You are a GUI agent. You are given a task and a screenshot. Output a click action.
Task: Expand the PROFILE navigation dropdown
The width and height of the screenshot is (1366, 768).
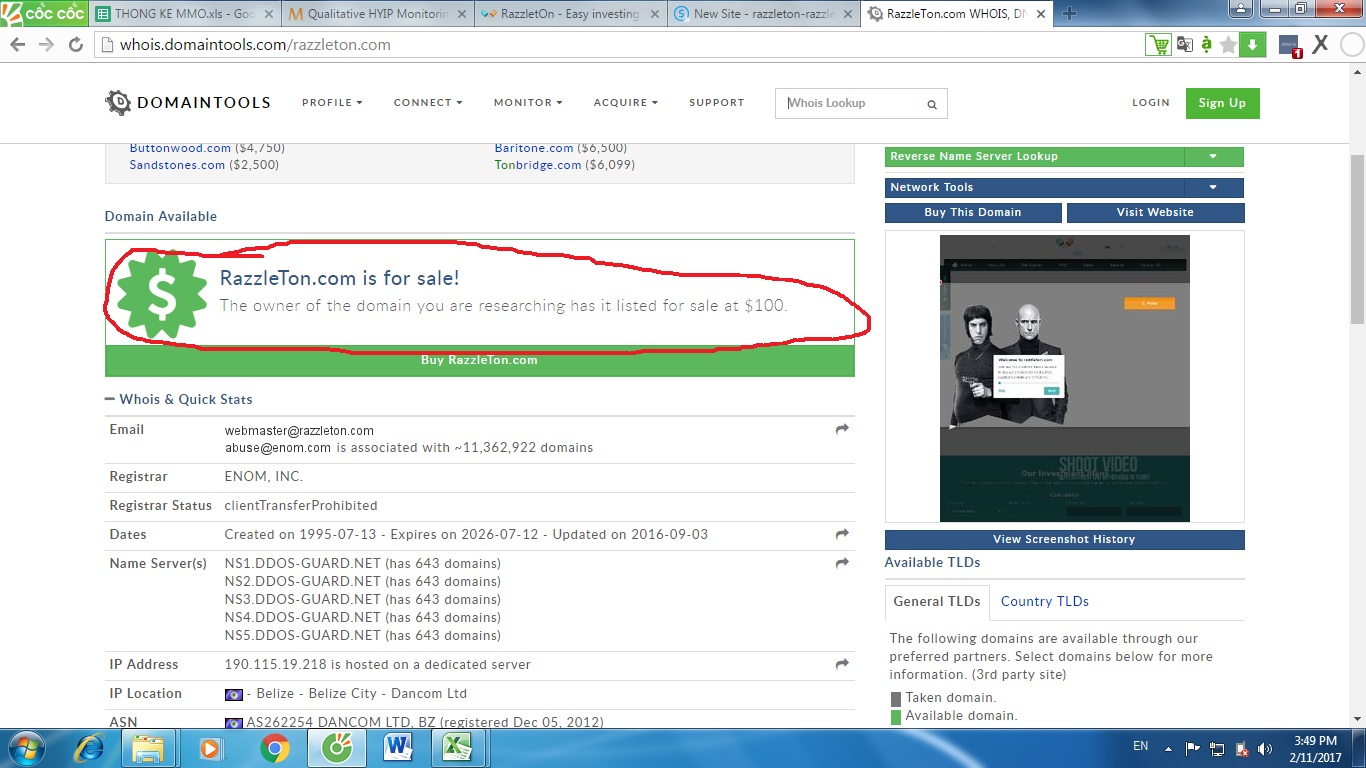click(332, 103)
